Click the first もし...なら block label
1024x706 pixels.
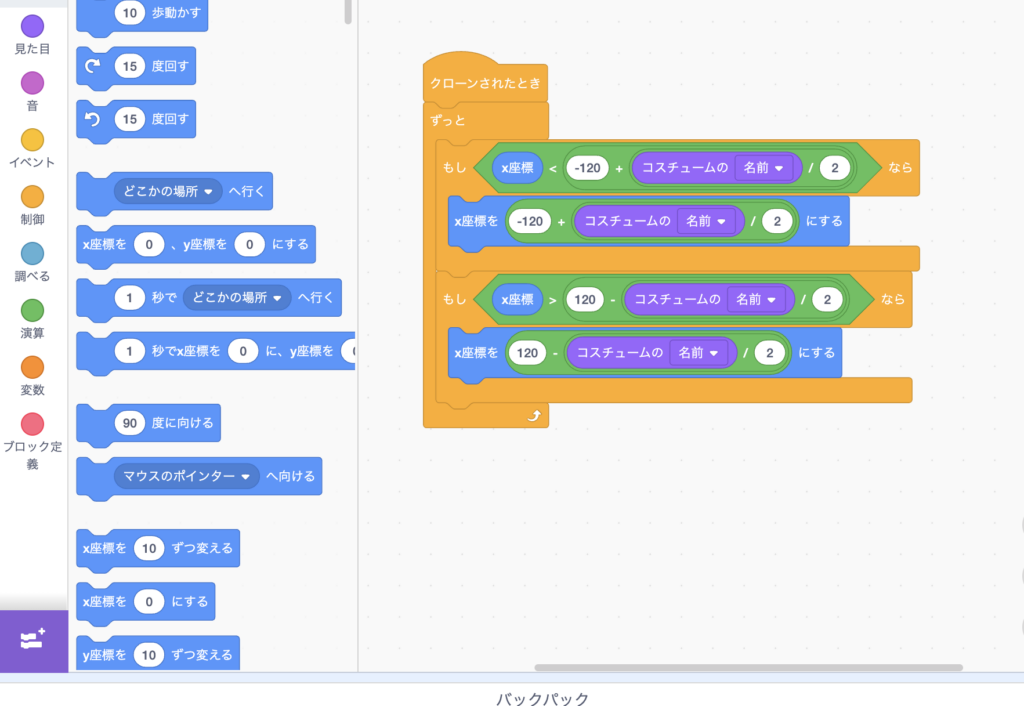[x=455, y=168]
